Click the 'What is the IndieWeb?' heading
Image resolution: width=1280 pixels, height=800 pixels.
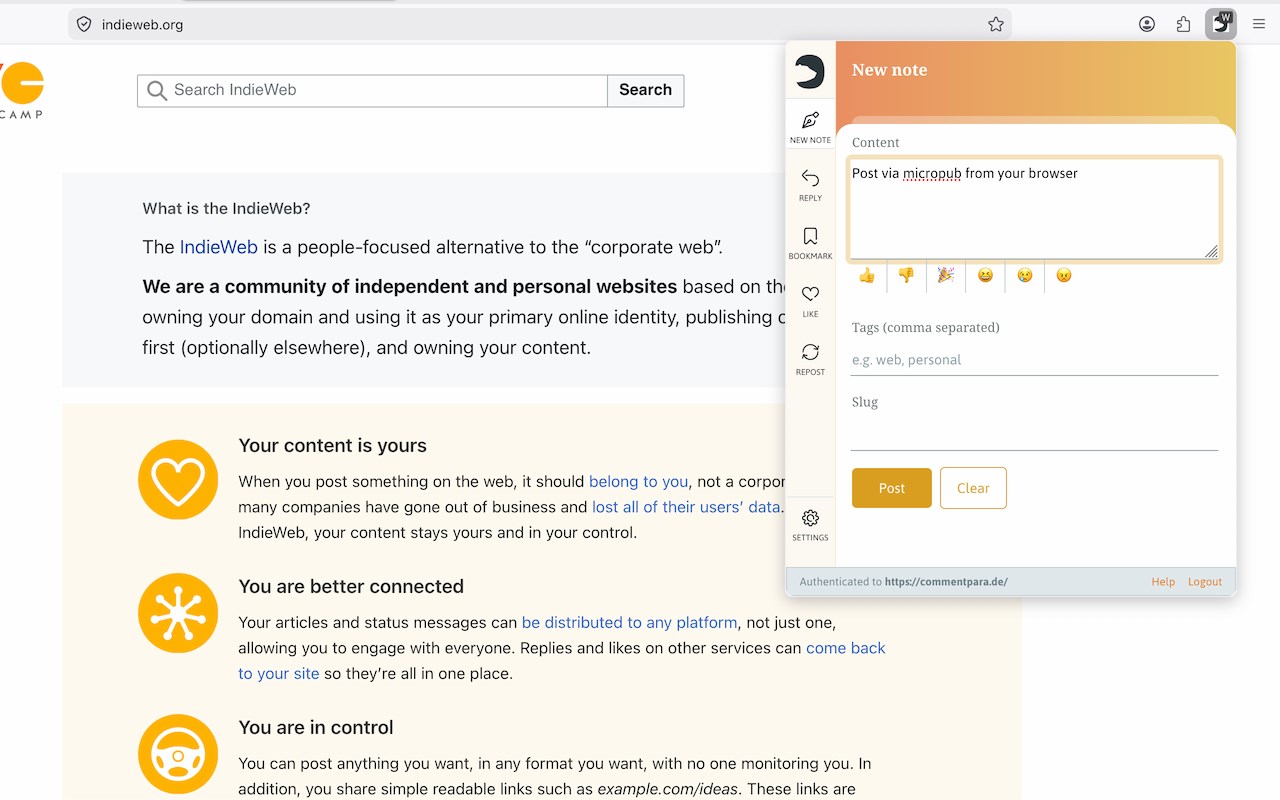pos(227,209)
